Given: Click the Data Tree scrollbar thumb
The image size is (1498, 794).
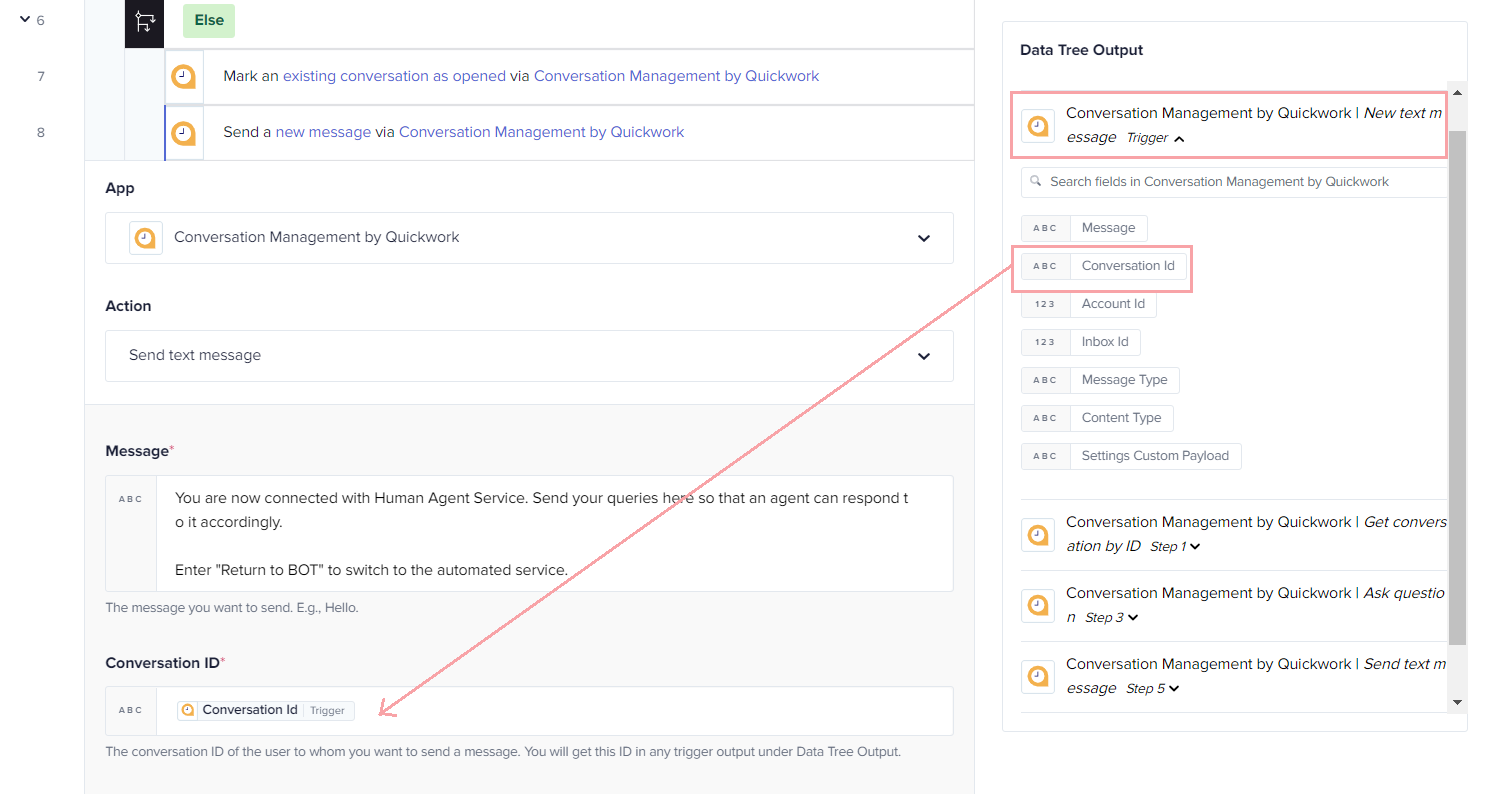Looking at the screenshot, I should point(1457,387).
